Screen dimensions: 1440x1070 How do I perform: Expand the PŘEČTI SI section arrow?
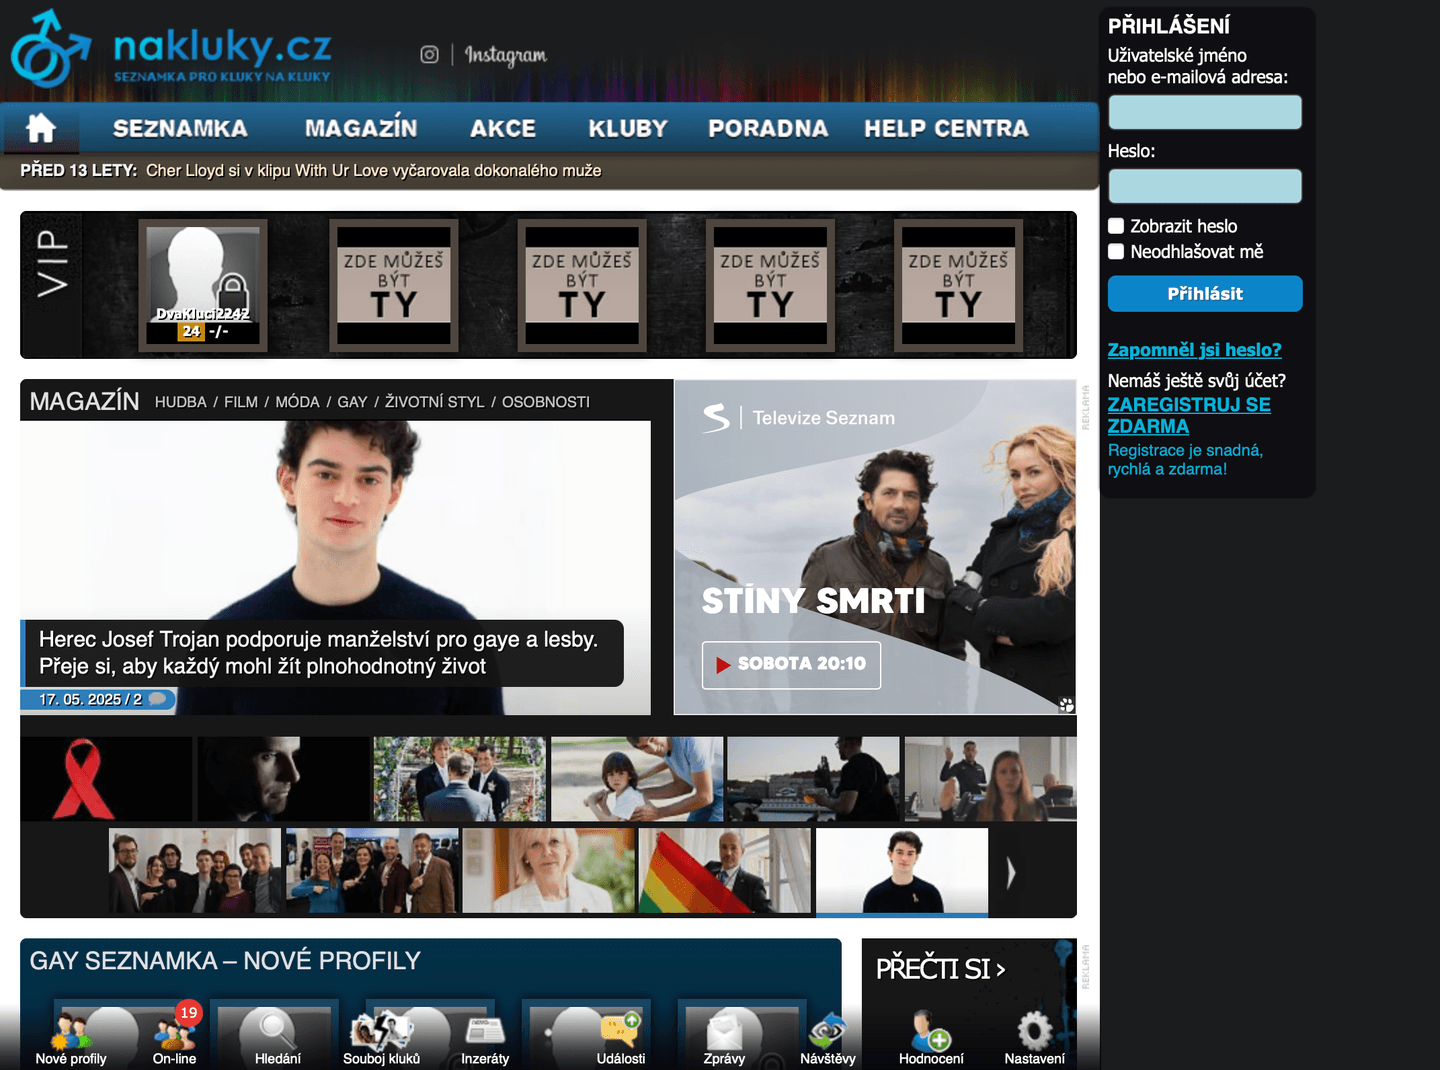[x=1000, y=970]
